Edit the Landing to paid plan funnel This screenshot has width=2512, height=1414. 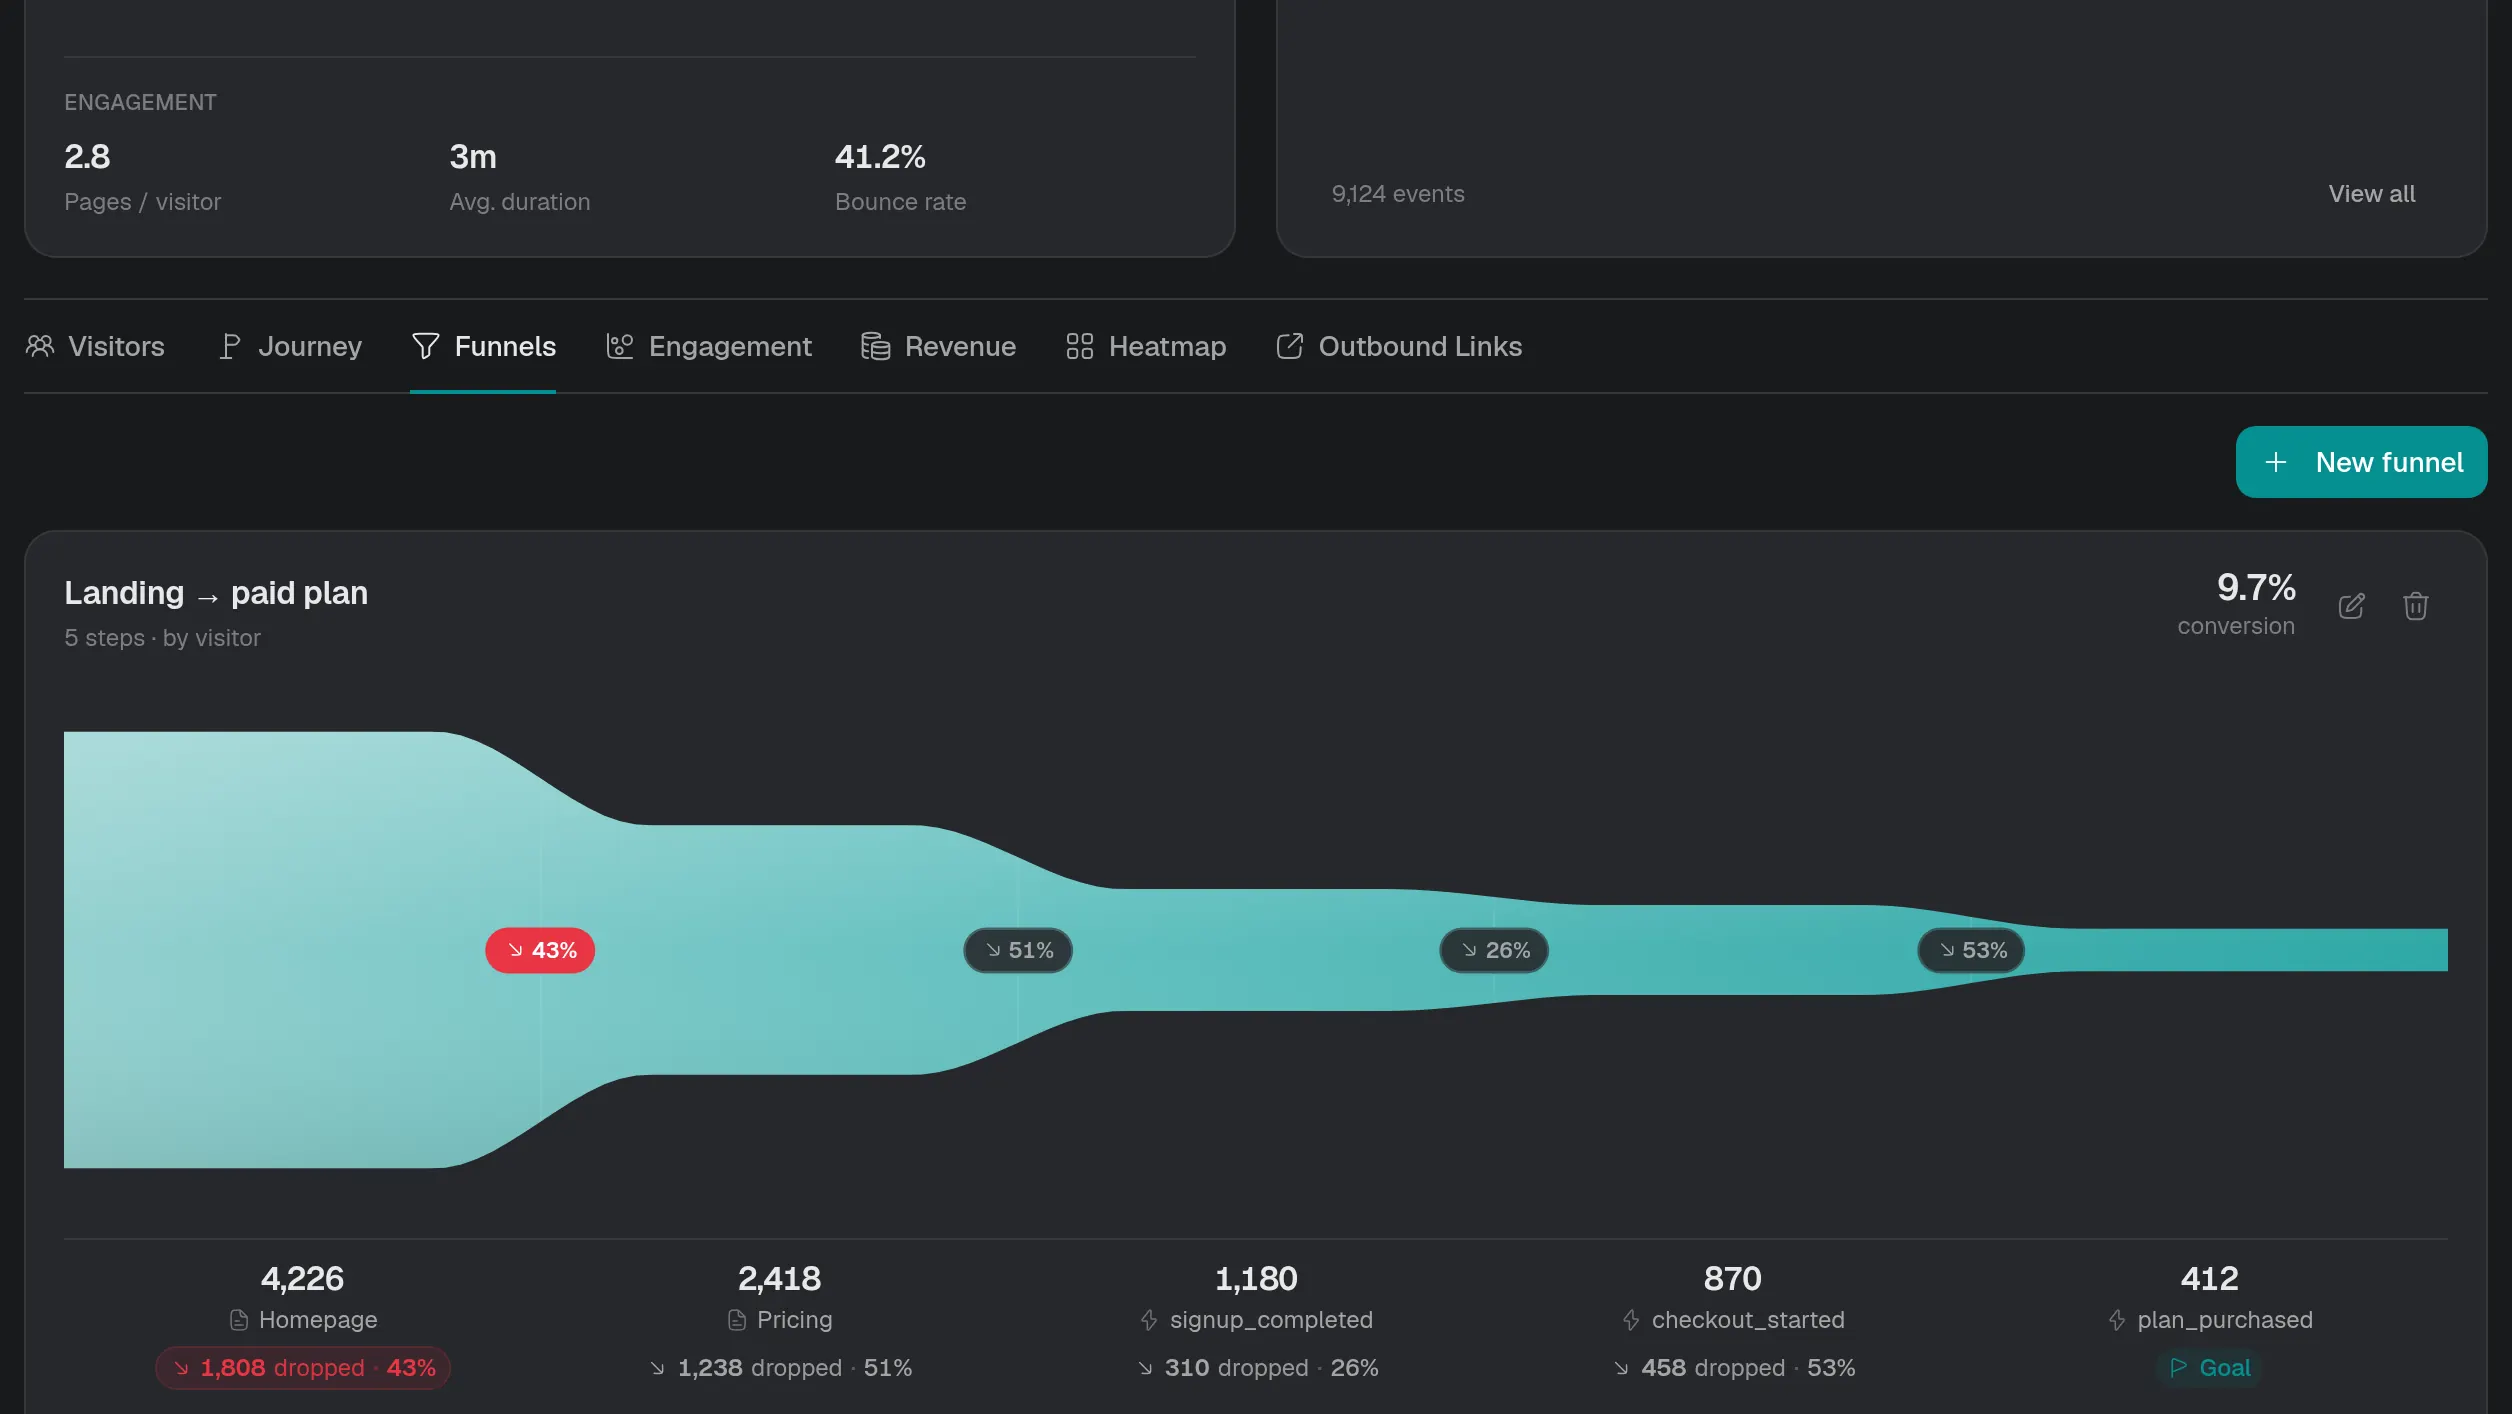tap(2352, 606)
